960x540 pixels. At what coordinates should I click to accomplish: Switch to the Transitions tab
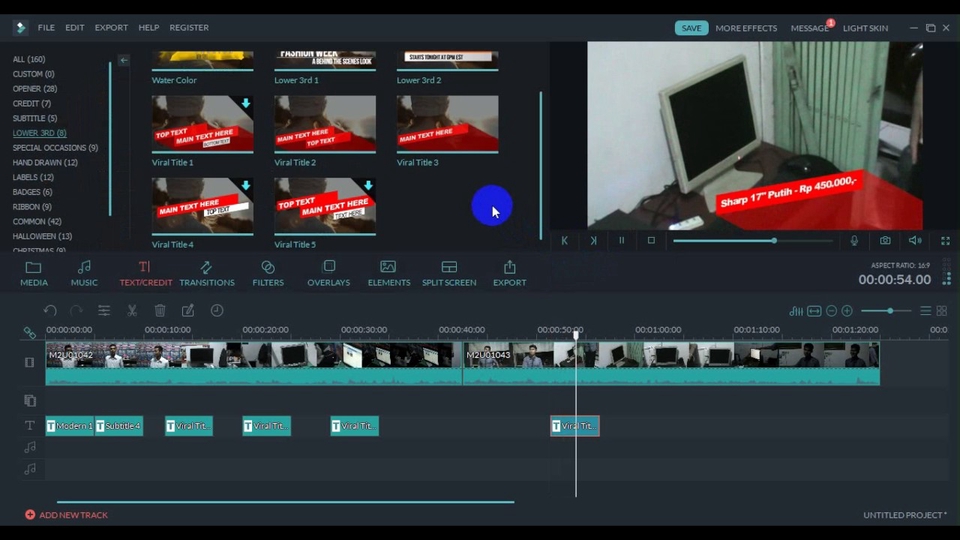pyautogui.click(x=207, y=273)
